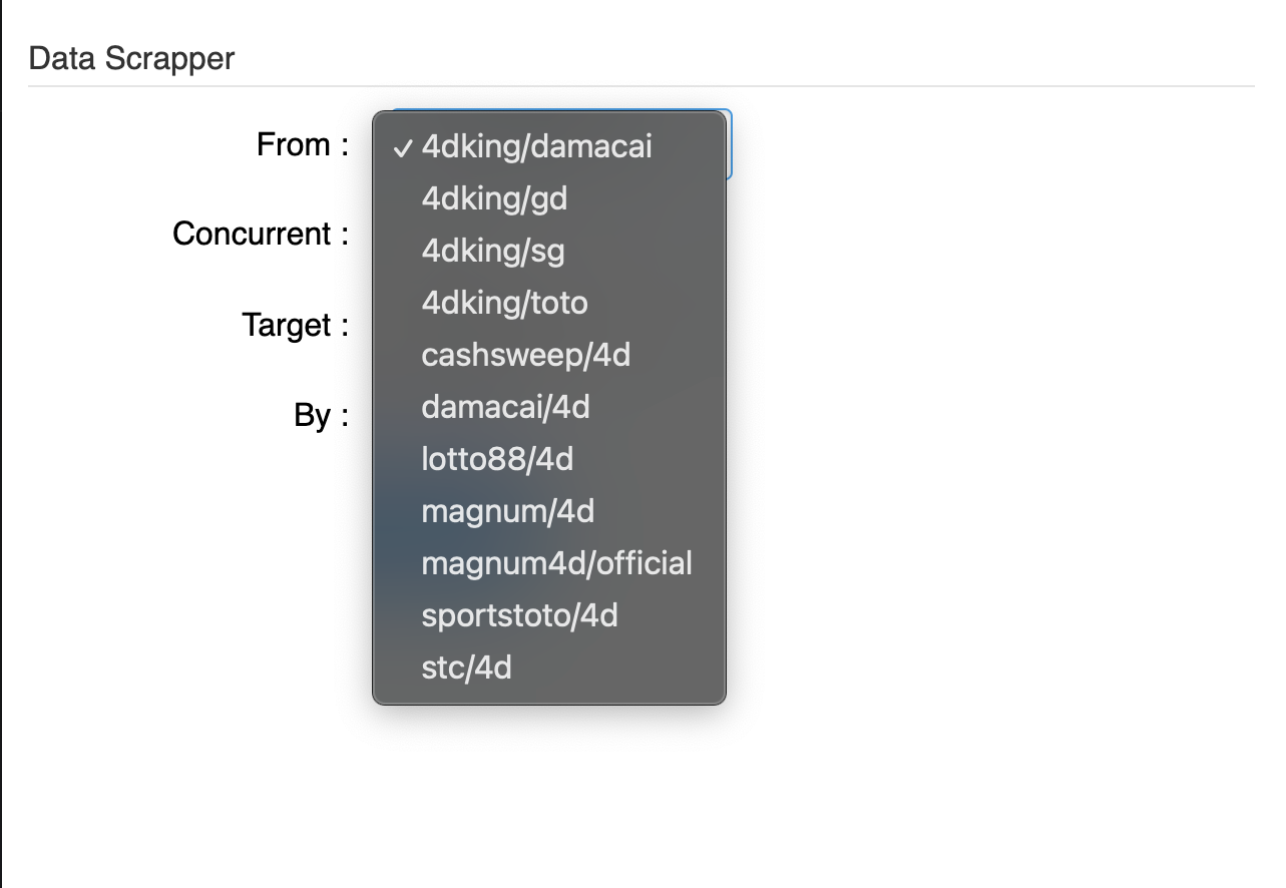Keep the currently selected 4dking/damacai option
Screen dimensions: 1286x888
tap(549, 147)
